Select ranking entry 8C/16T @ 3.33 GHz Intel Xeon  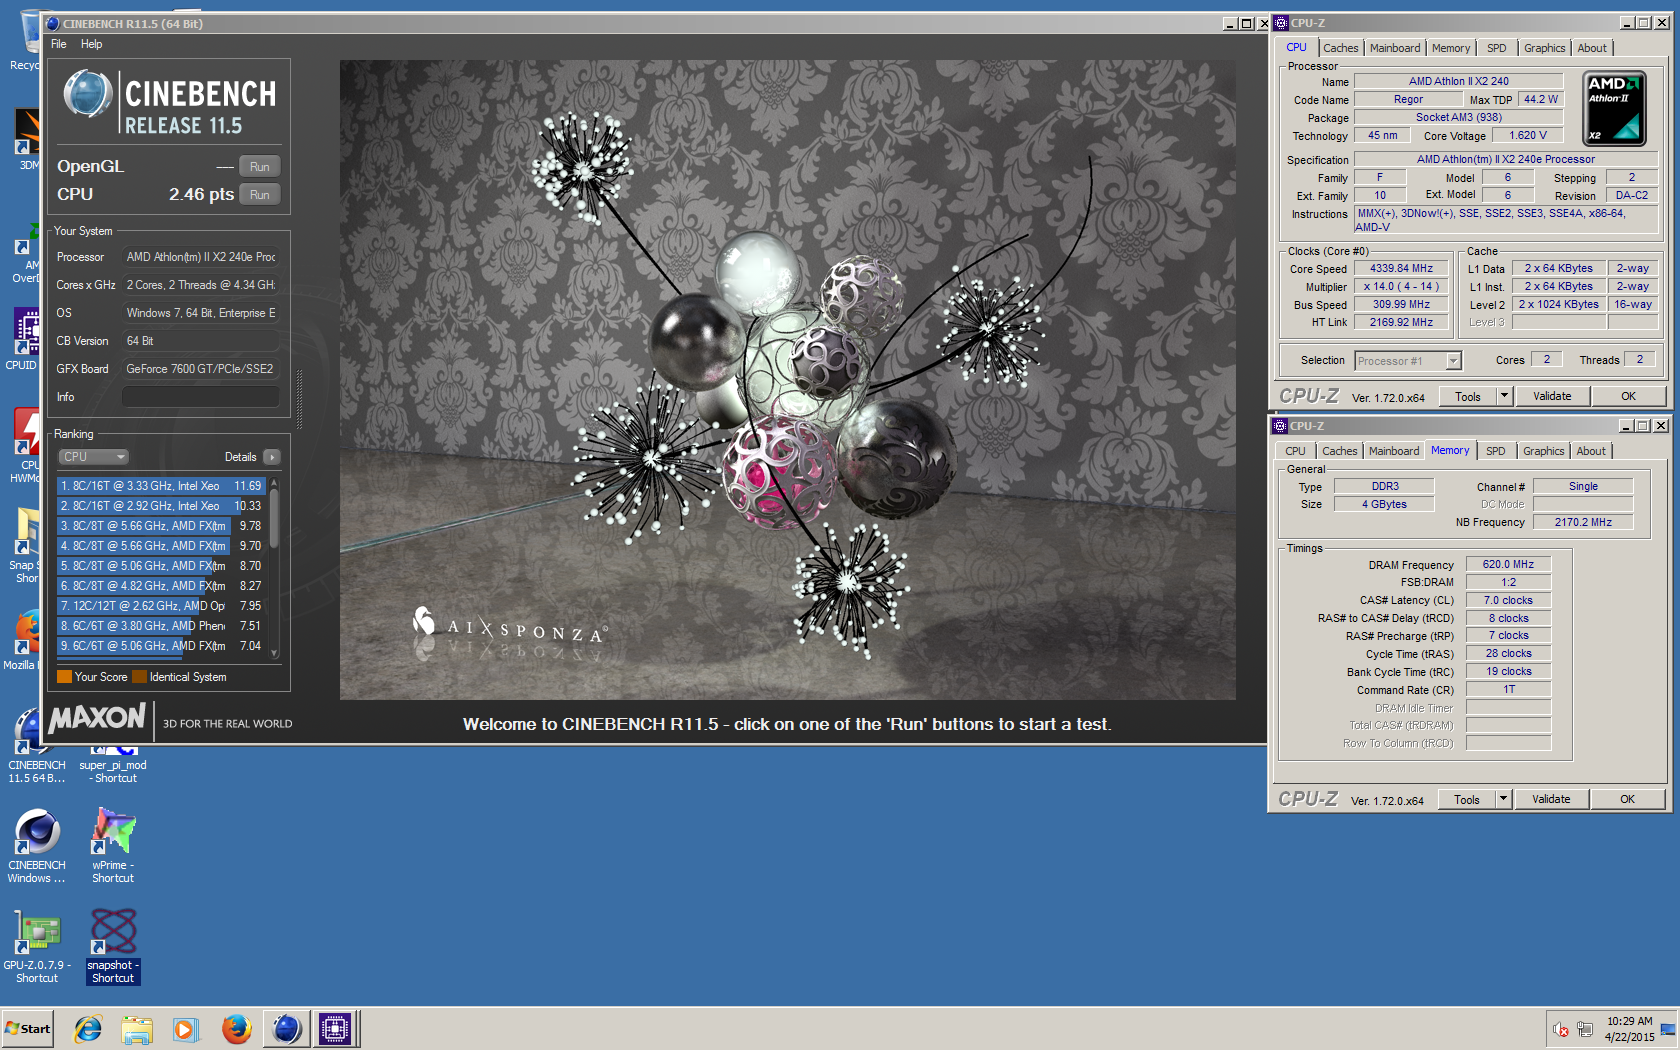click(x=160, y=486)
